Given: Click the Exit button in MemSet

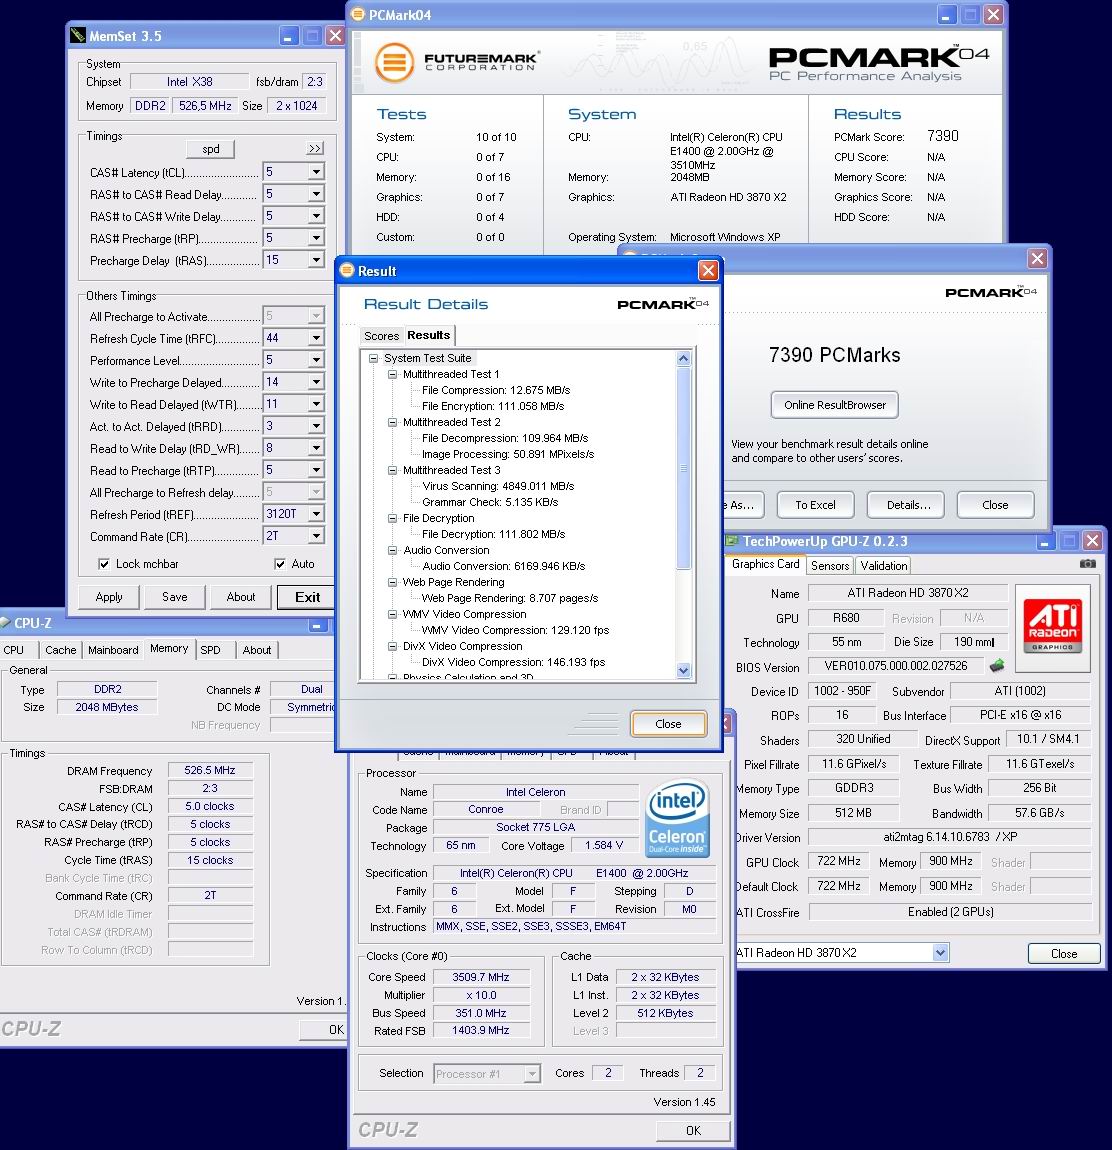Looking at the screenshot, I should pyautogui.click(x=307, y=597).
